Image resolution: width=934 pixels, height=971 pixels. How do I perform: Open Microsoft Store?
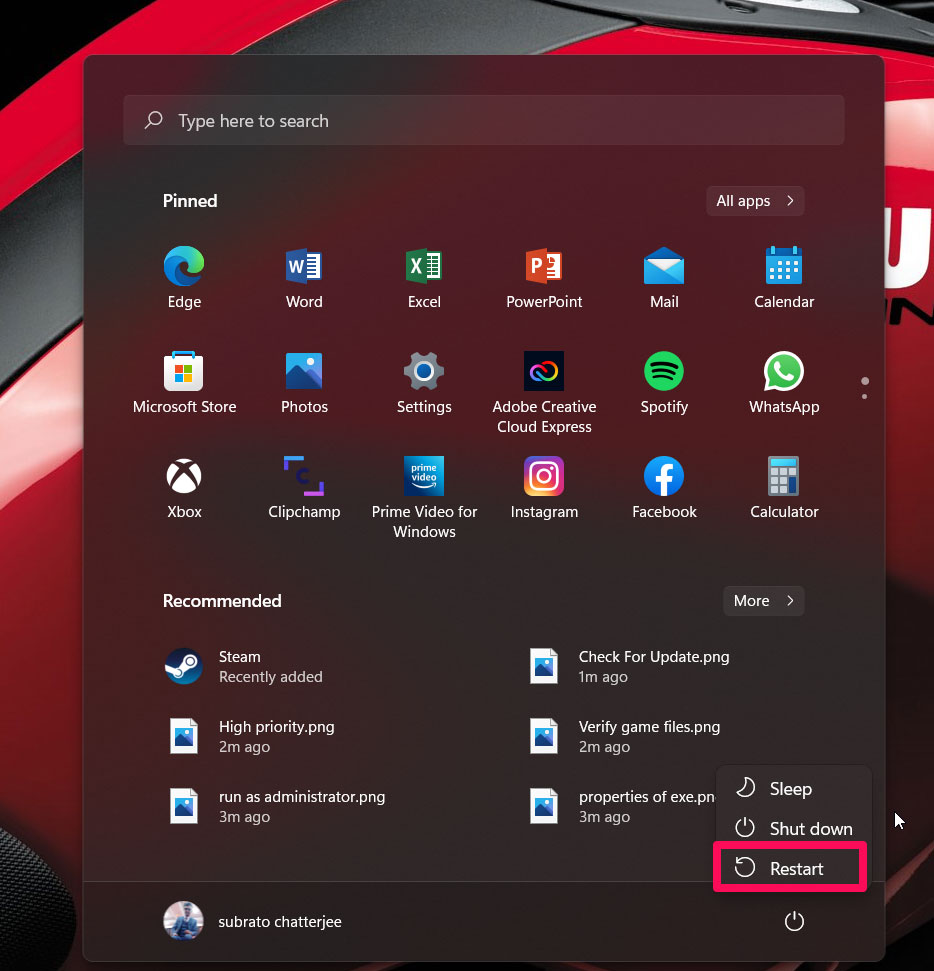pyautogui.click(x=184, y=383)
